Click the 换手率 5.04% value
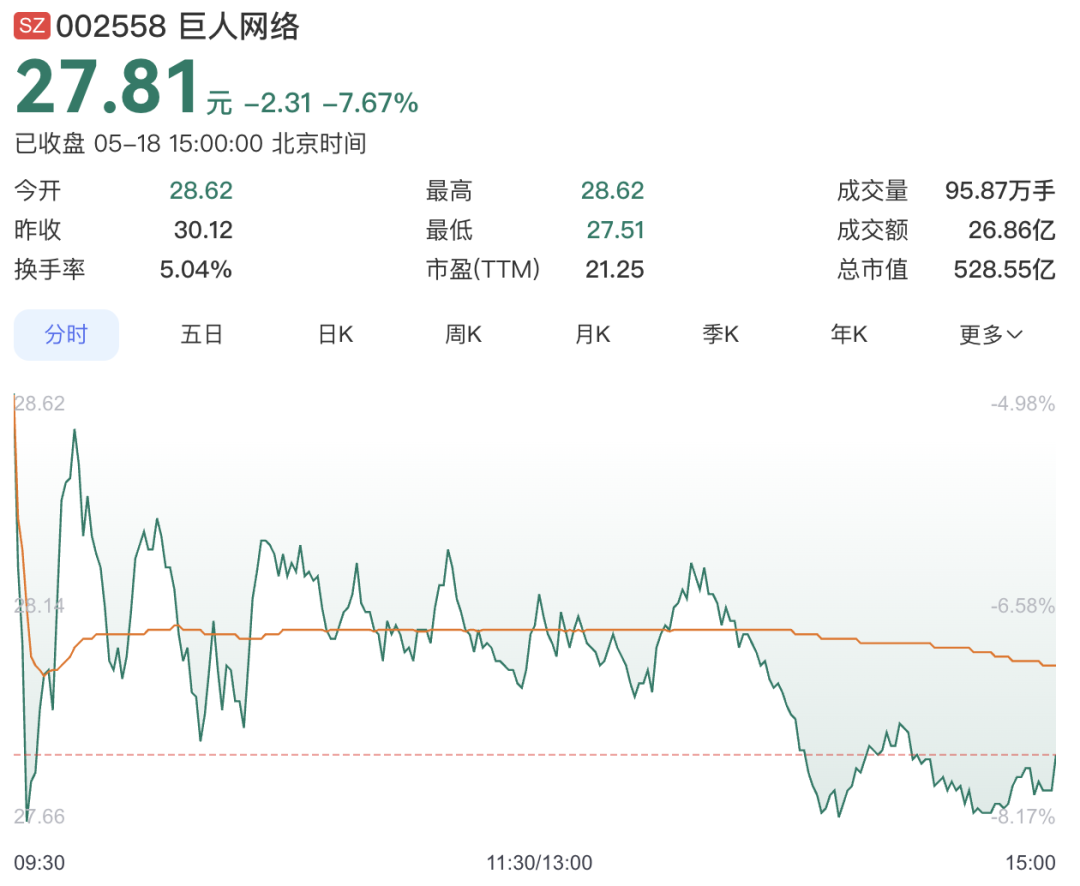This screenshot has height=886, width=1080. click(x=196, y=269)
